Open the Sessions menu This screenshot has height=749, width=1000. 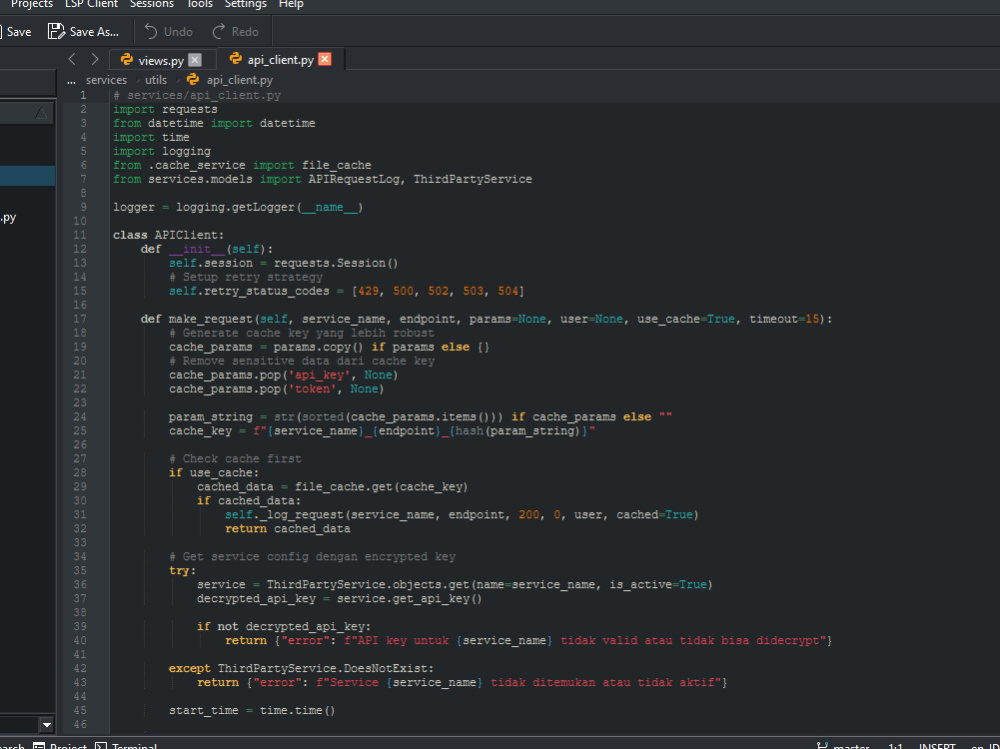[x=152, y=4]
